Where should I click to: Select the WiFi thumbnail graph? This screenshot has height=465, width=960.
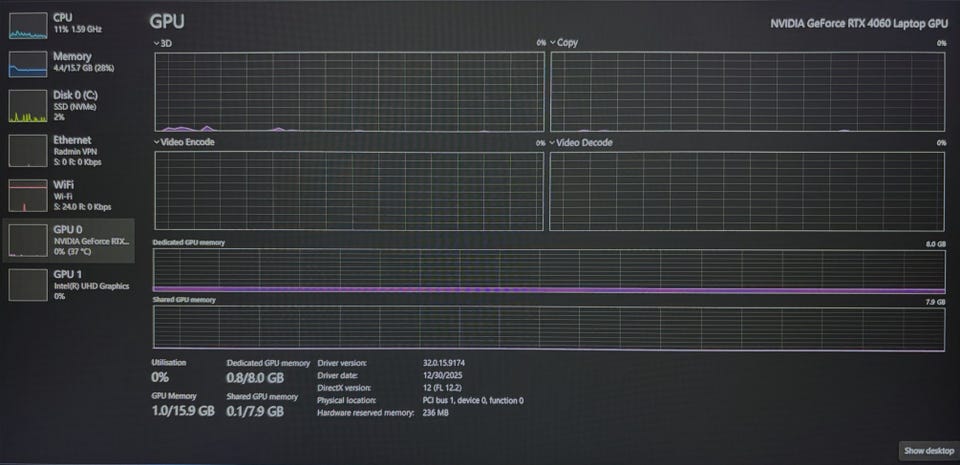coord(28,195)
